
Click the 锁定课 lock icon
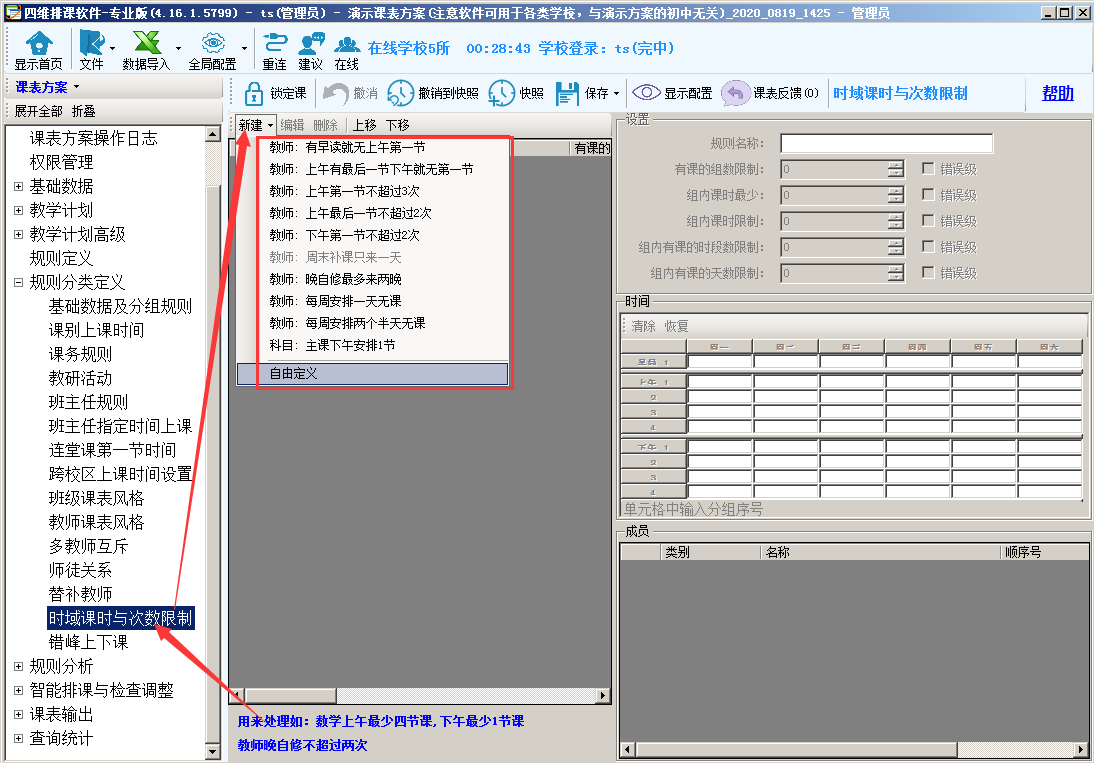click(254, 93)
